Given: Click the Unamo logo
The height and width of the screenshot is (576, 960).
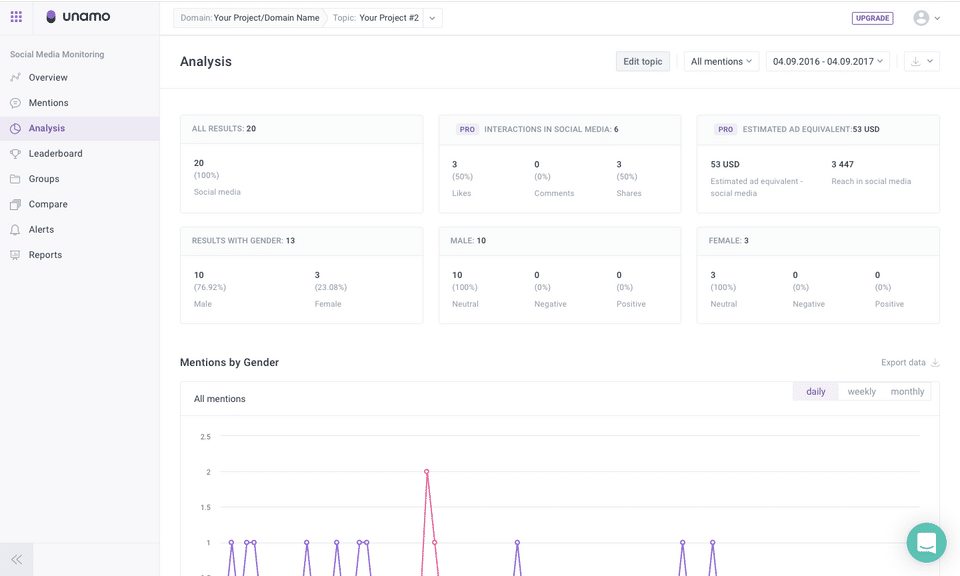Looking at the screenshot, I should coord(76,17).
